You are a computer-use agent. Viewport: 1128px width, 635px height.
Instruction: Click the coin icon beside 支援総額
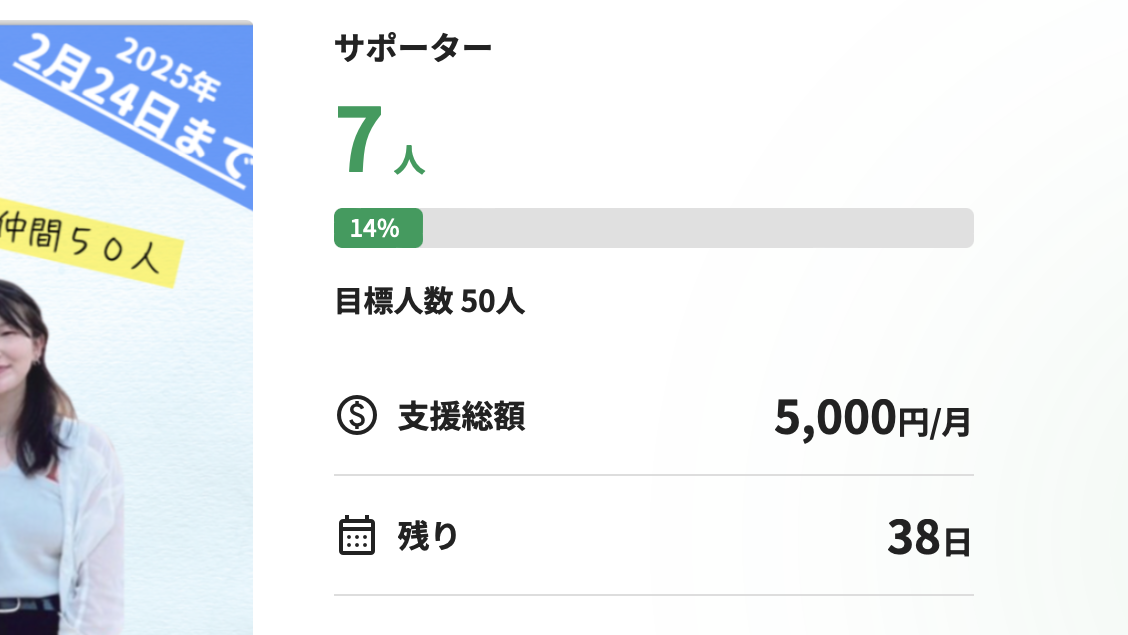356,416
